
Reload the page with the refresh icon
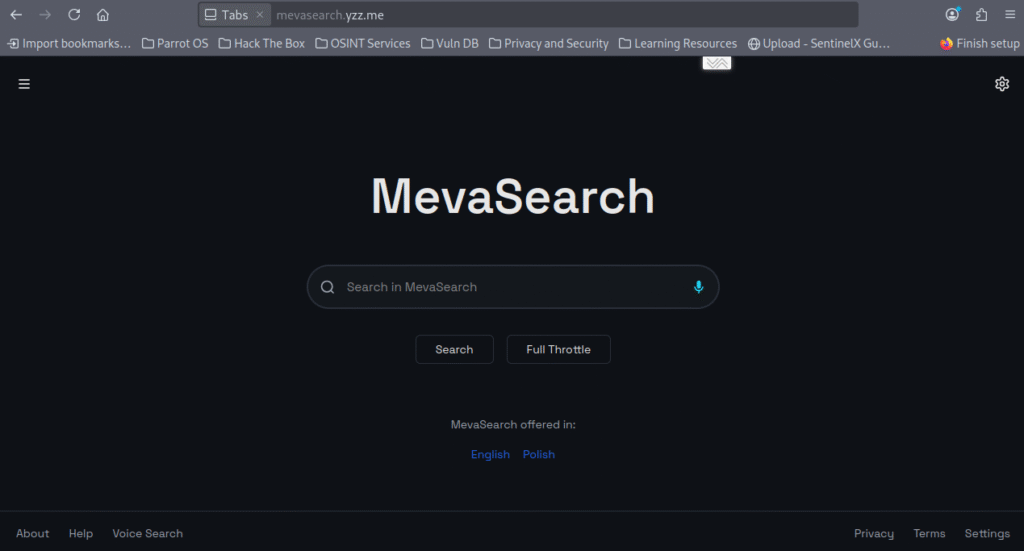click(x=74, y=15)
